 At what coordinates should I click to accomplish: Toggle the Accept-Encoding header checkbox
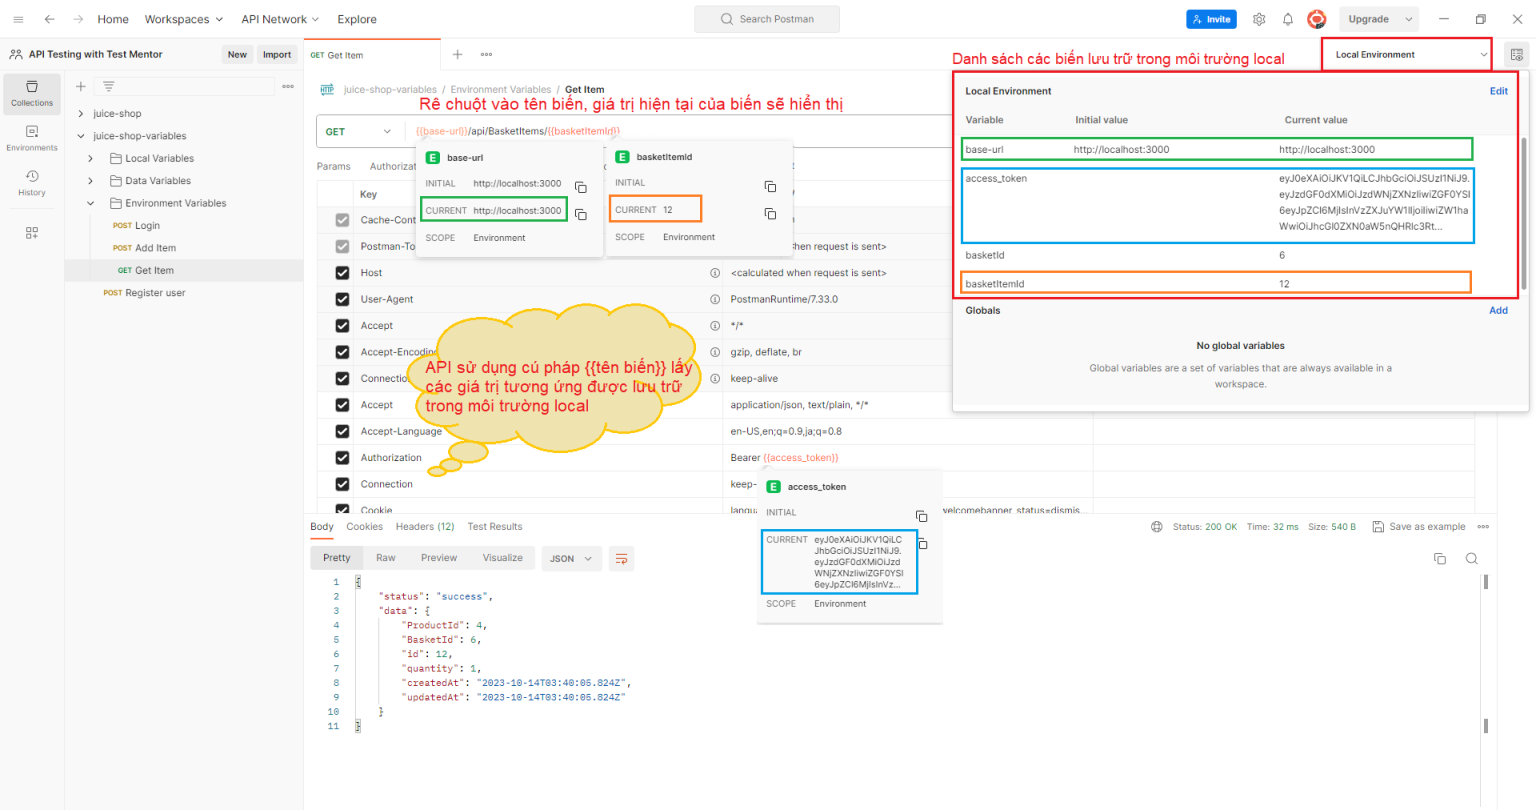(342, 352)
